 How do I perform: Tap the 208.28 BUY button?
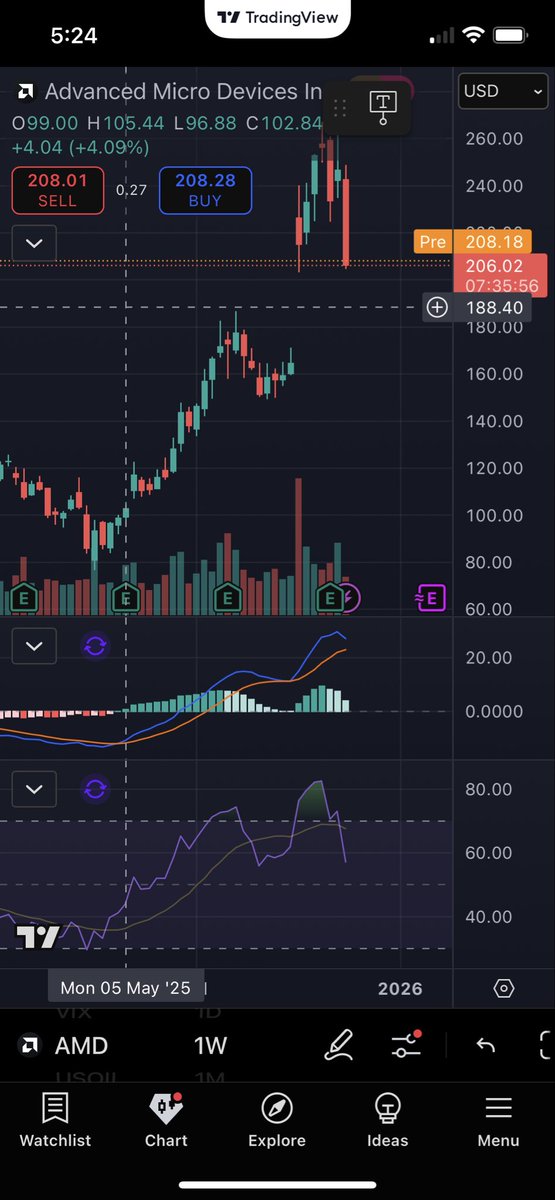205,190
